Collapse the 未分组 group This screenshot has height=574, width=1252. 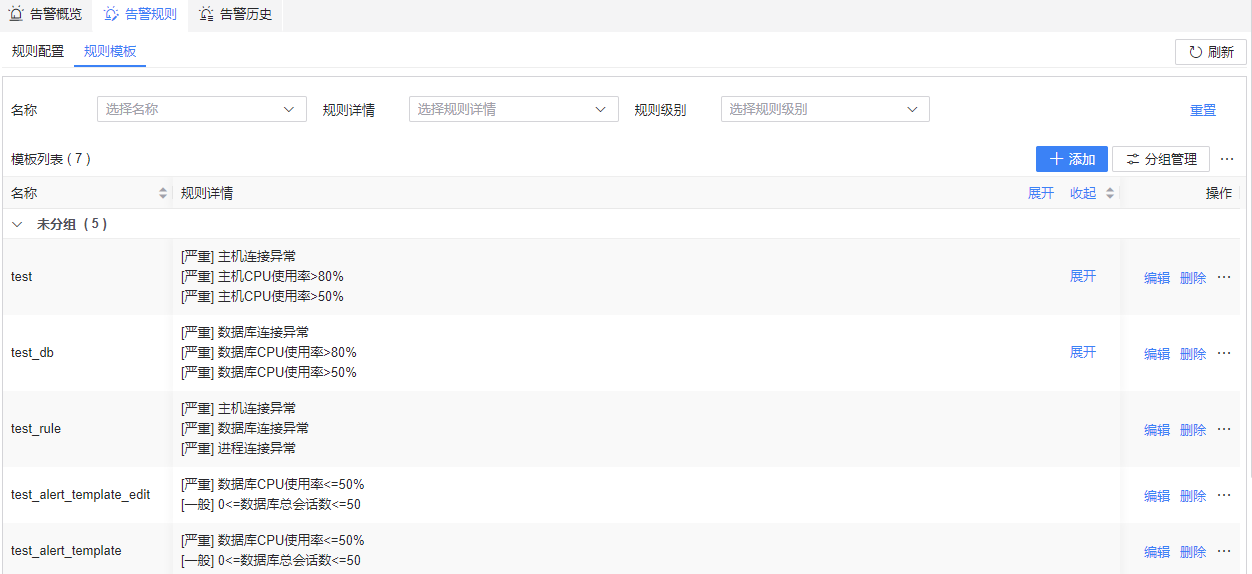pos(17,224)
